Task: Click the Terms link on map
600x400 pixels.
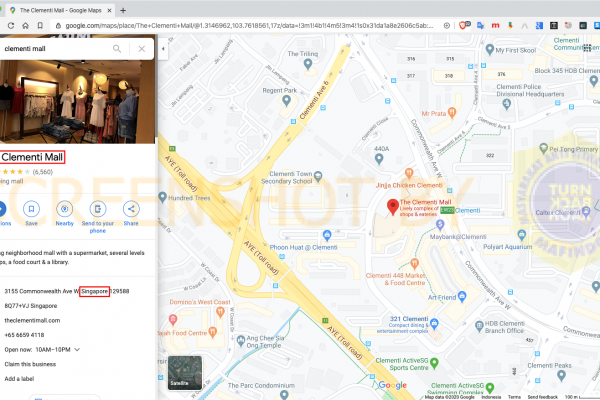Action: 514,397
